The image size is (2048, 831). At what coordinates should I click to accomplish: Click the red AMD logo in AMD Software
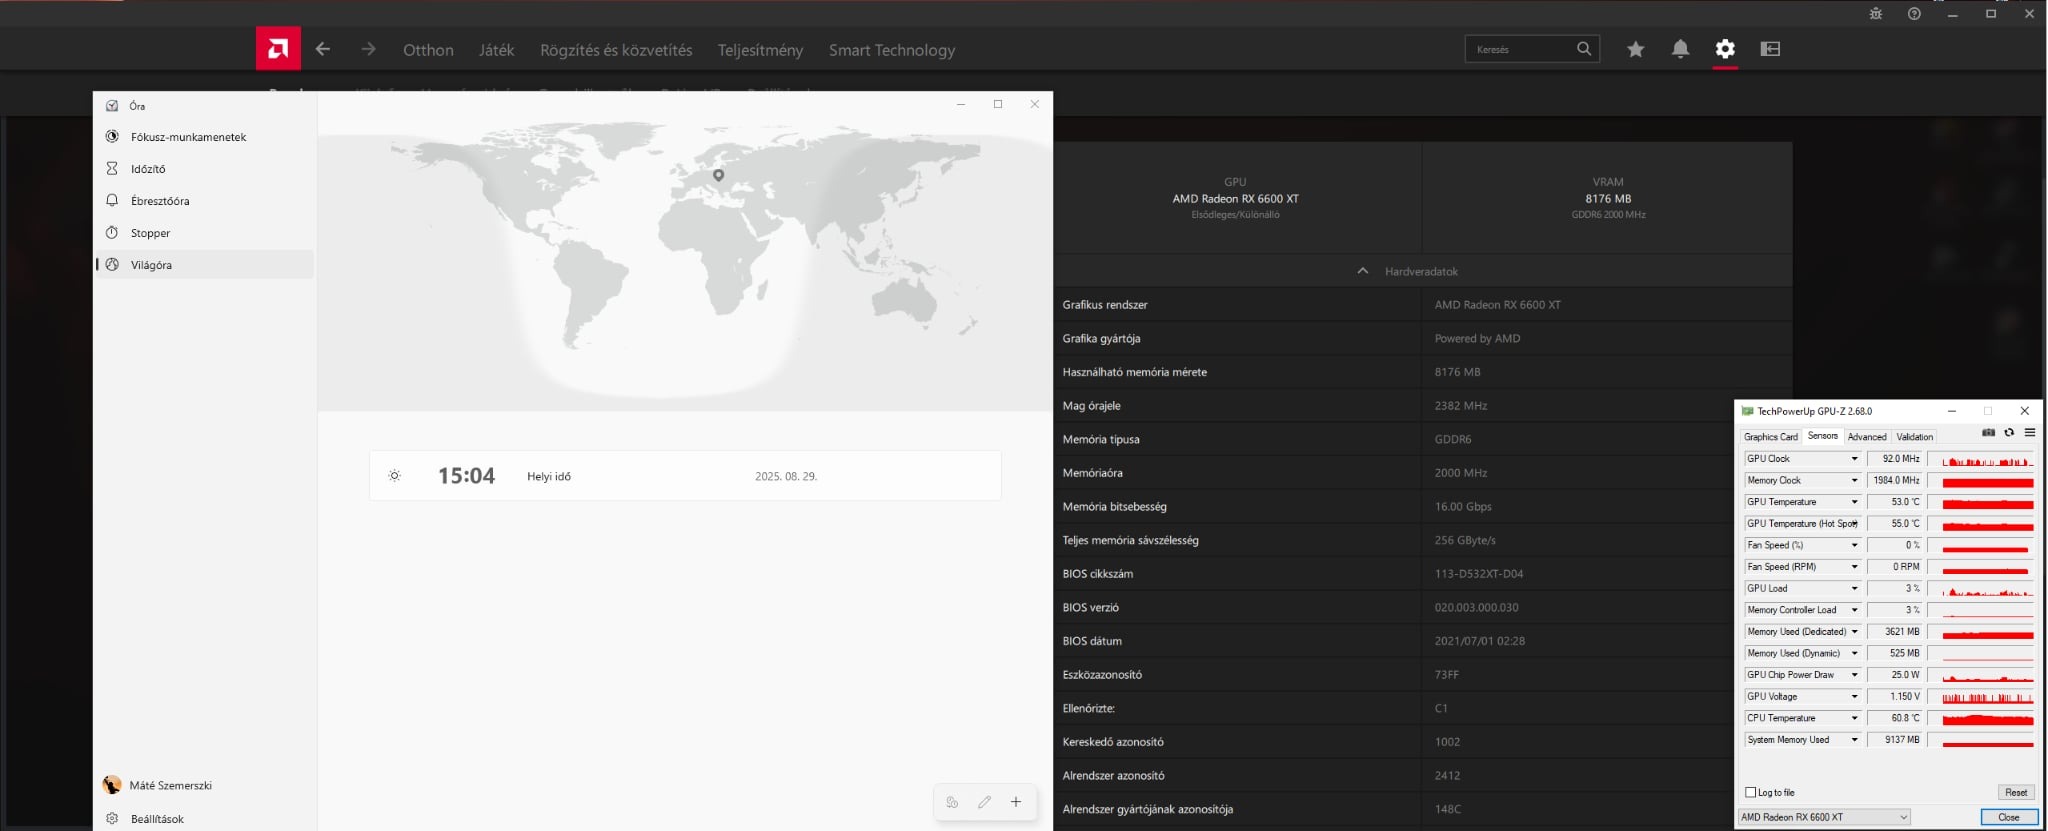point(278,49)
